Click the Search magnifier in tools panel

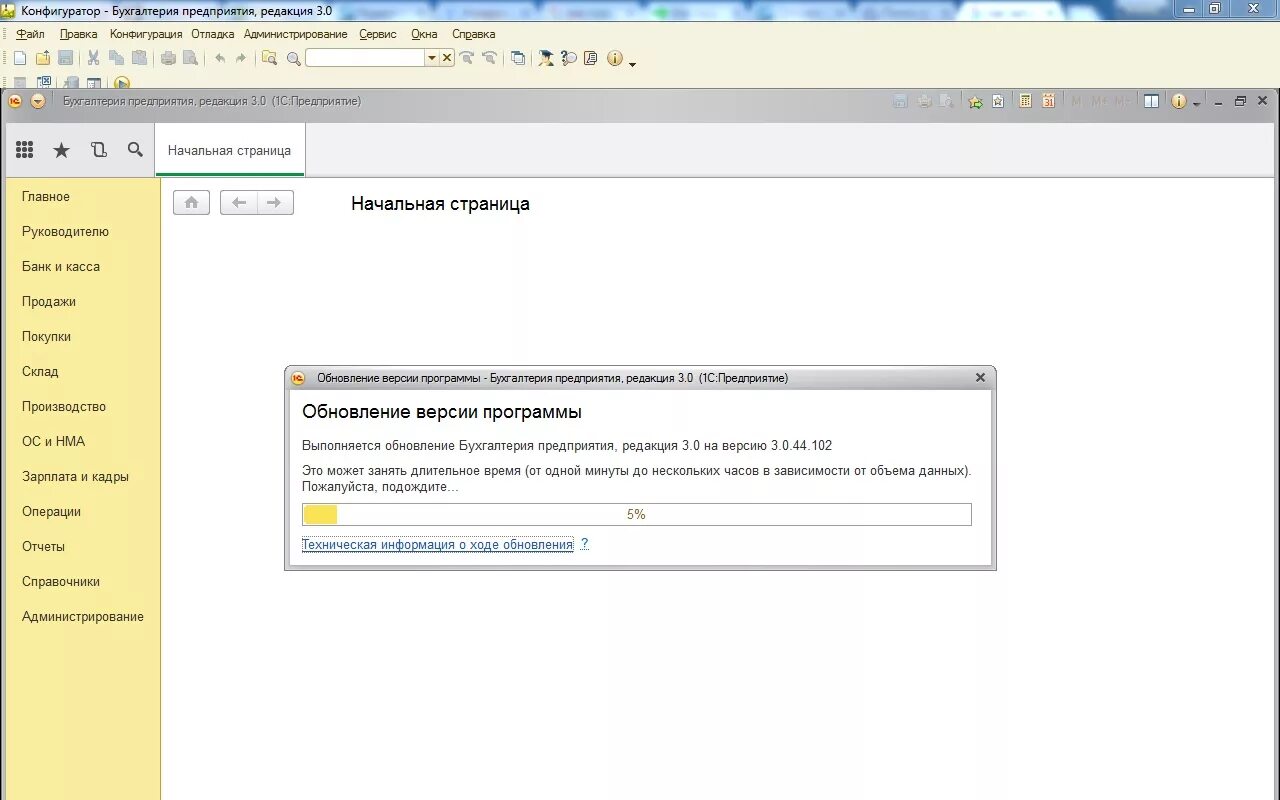pos(135,150)
